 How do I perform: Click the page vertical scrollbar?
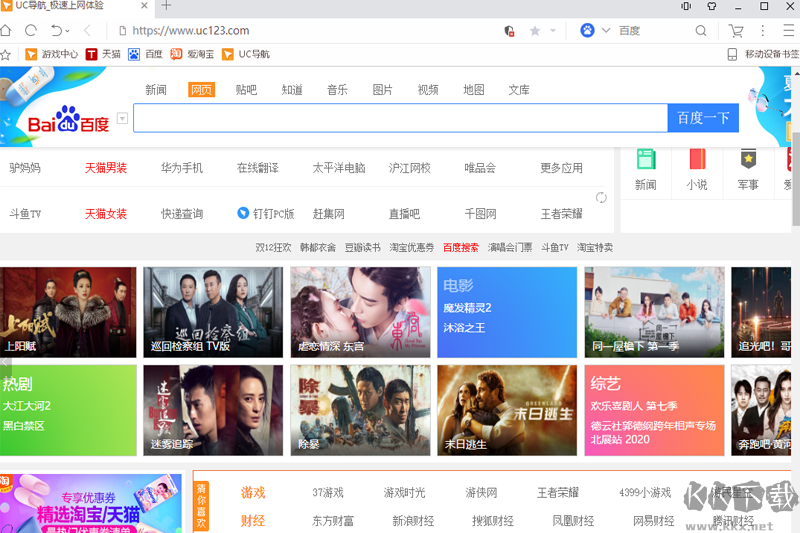pyautogui.click(x=796, y=179)
